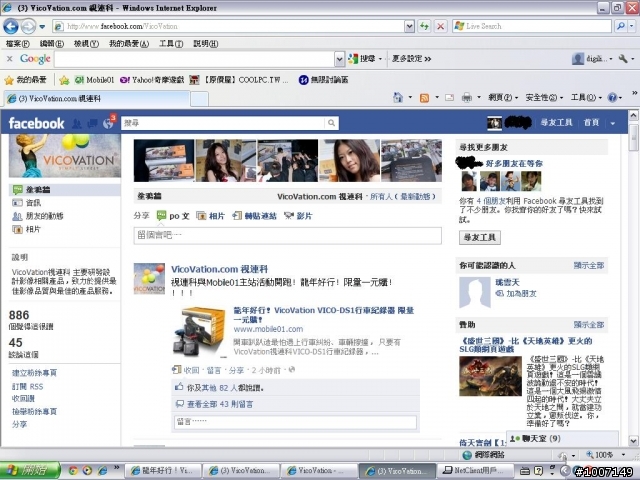Screen dimensions: 640x480
Task: Open the 我的最愛(A) menu
Action: (129, 43)
